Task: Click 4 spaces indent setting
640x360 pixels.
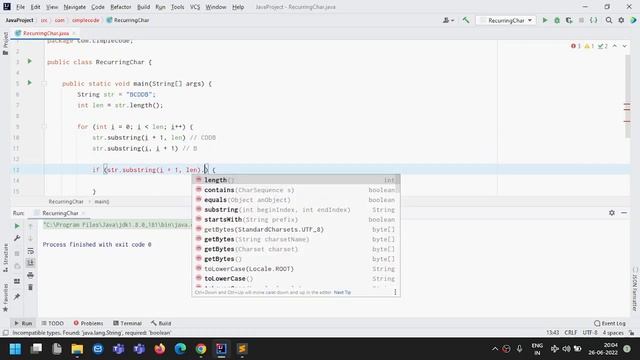Action: pos(613,333)
